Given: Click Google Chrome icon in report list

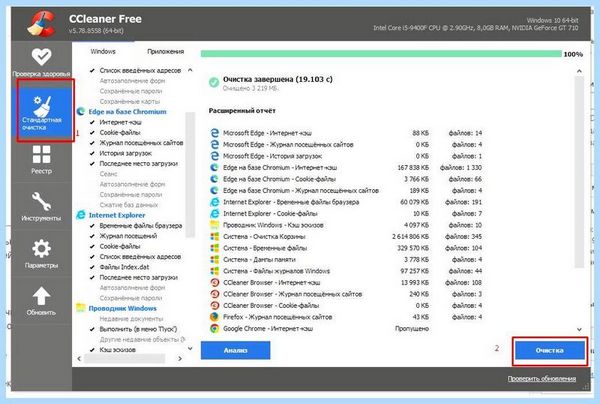Looking at the screenshot, I should (214, 328).
